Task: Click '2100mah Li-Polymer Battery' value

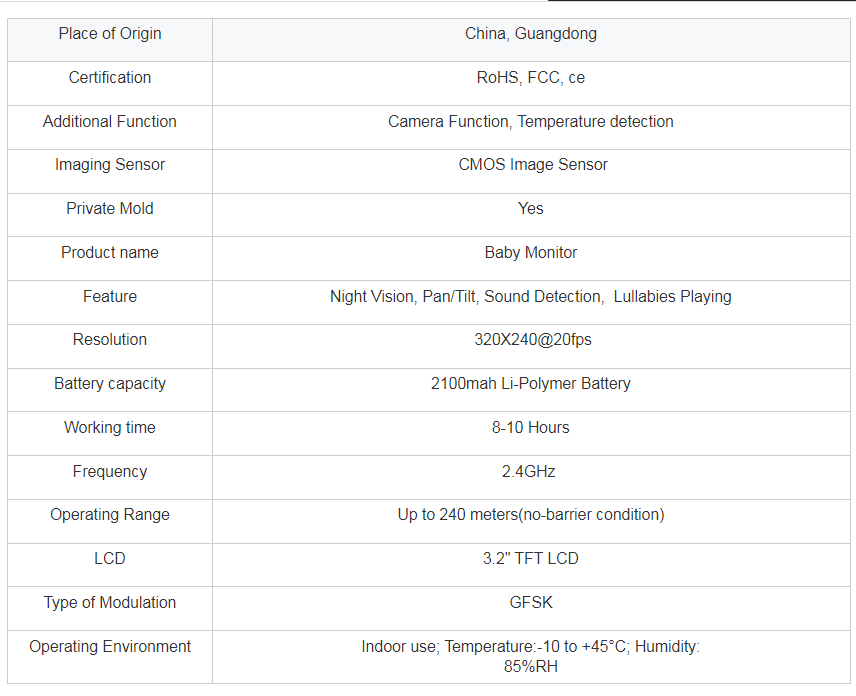Action: (x=531, y=384)
